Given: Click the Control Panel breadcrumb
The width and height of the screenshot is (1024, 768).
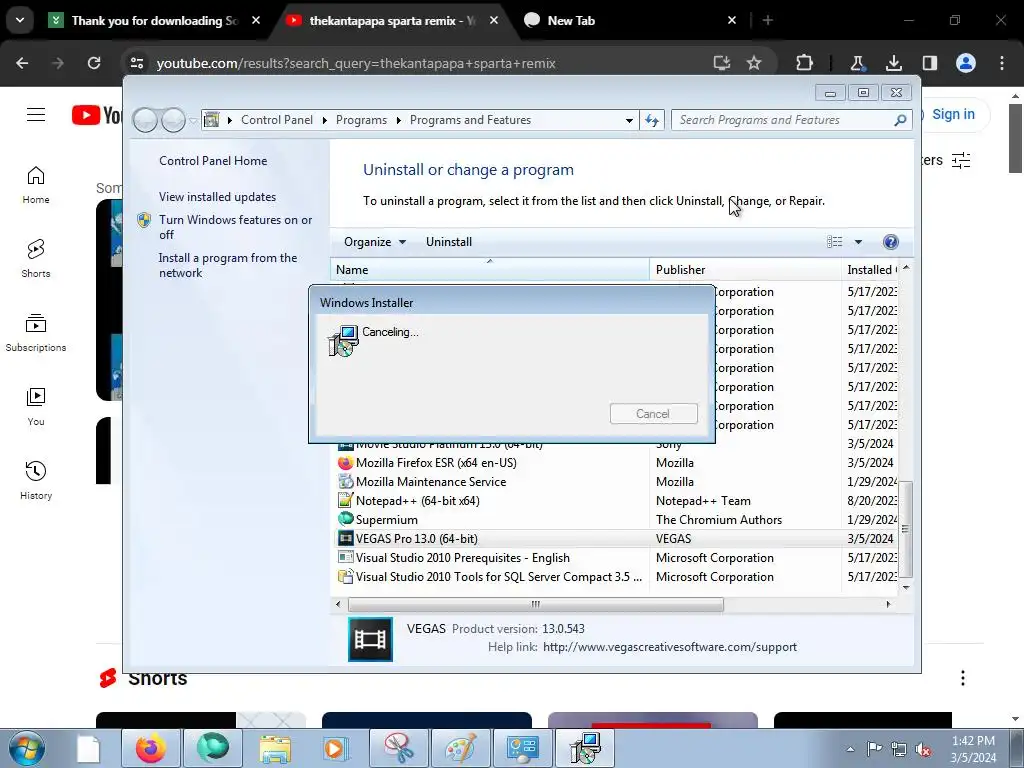Looking at the screenshot, I should [277, 120].
